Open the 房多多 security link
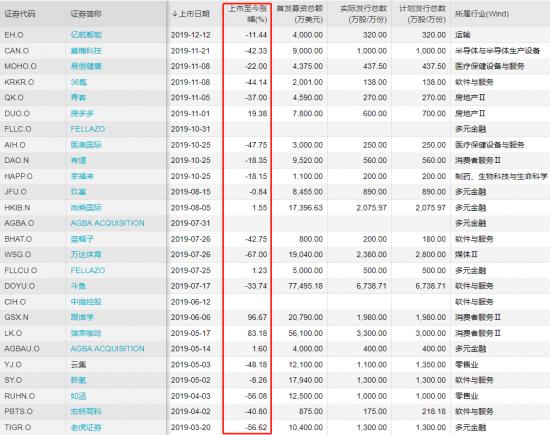The height and width of the screenshot is (435, 550). (x=82, y=113)
